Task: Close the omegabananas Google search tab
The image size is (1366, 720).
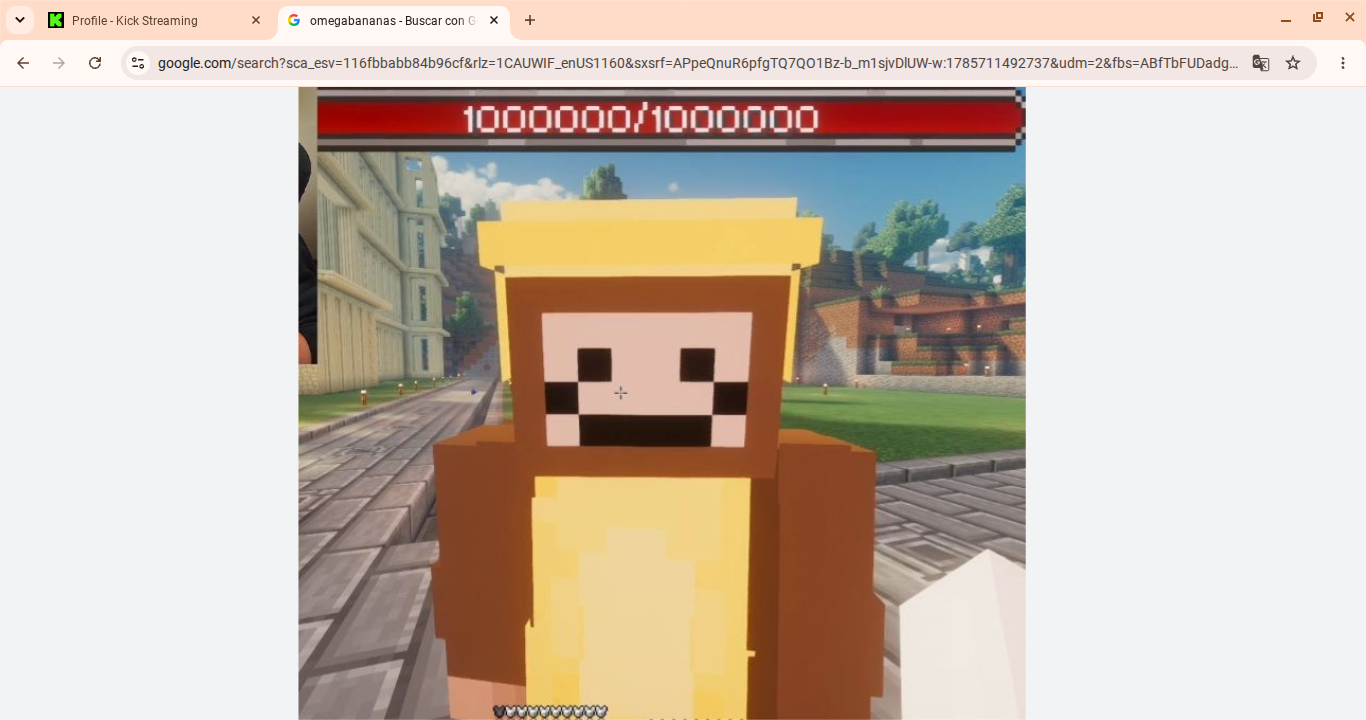Action: coord(494,20)
